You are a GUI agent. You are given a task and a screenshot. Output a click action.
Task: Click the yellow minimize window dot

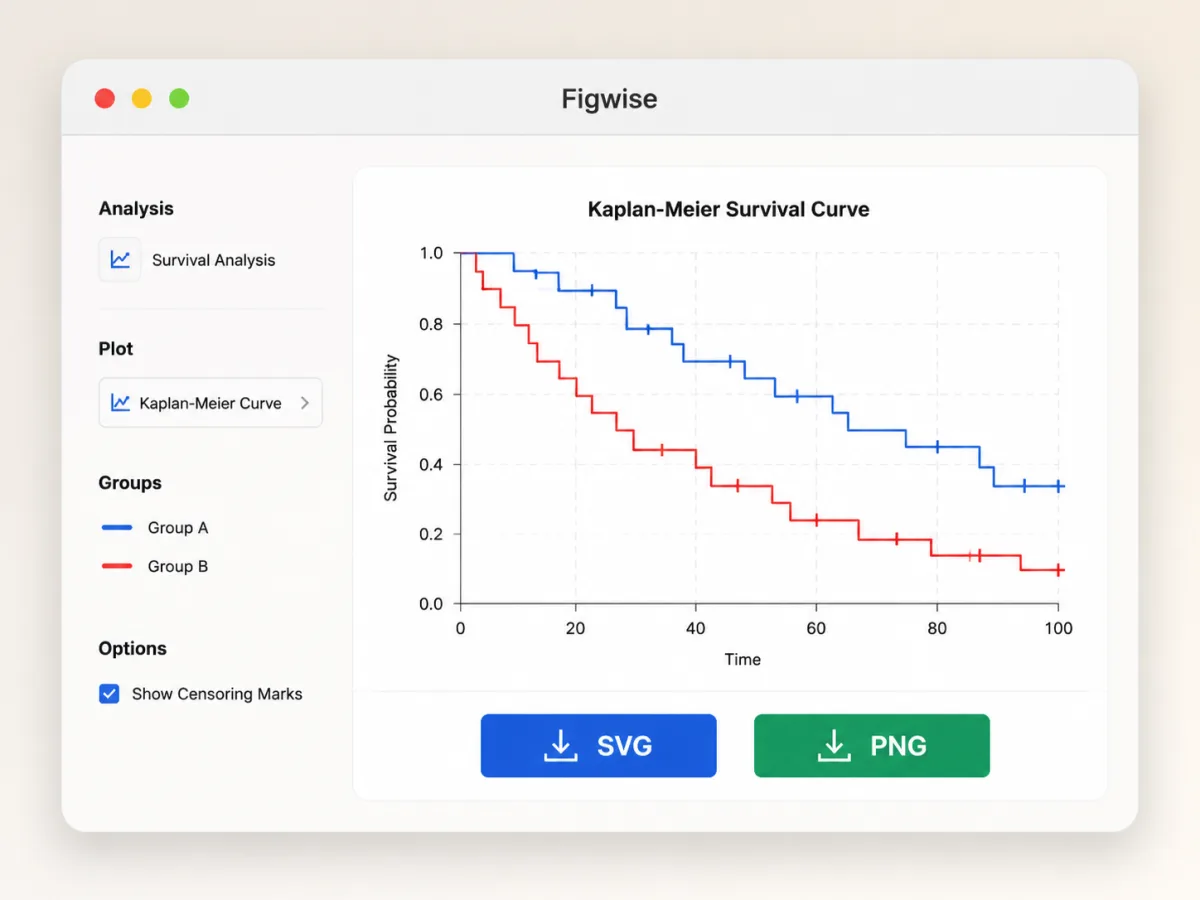[142, 98]
